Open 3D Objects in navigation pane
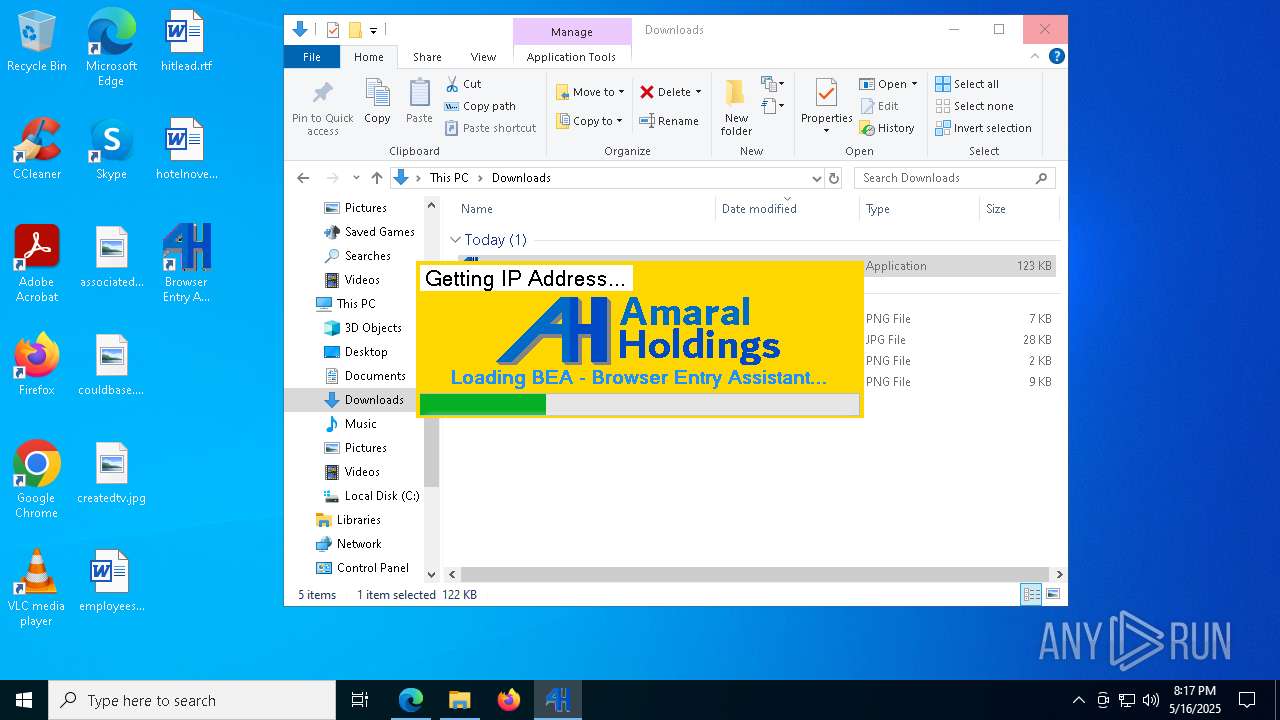The image size is (1280, 720). tap(363, 328)
